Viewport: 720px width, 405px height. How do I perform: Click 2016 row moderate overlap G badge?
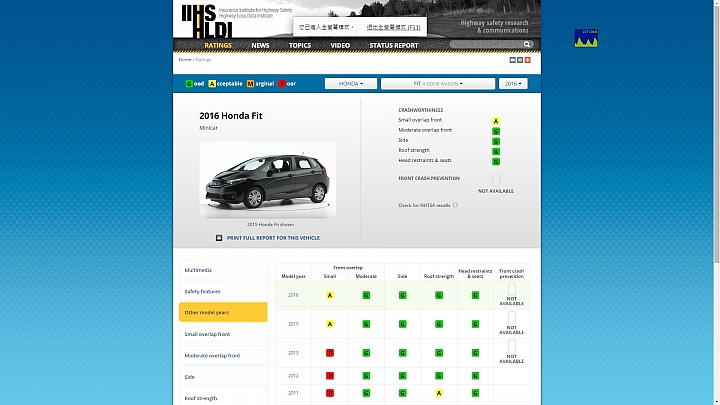click(x=366, y=295)
